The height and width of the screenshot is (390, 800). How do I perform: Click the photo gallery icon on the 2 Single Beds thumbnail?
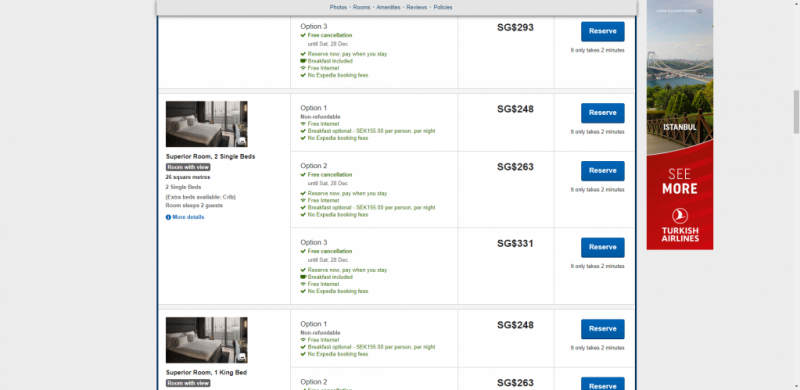242,140
